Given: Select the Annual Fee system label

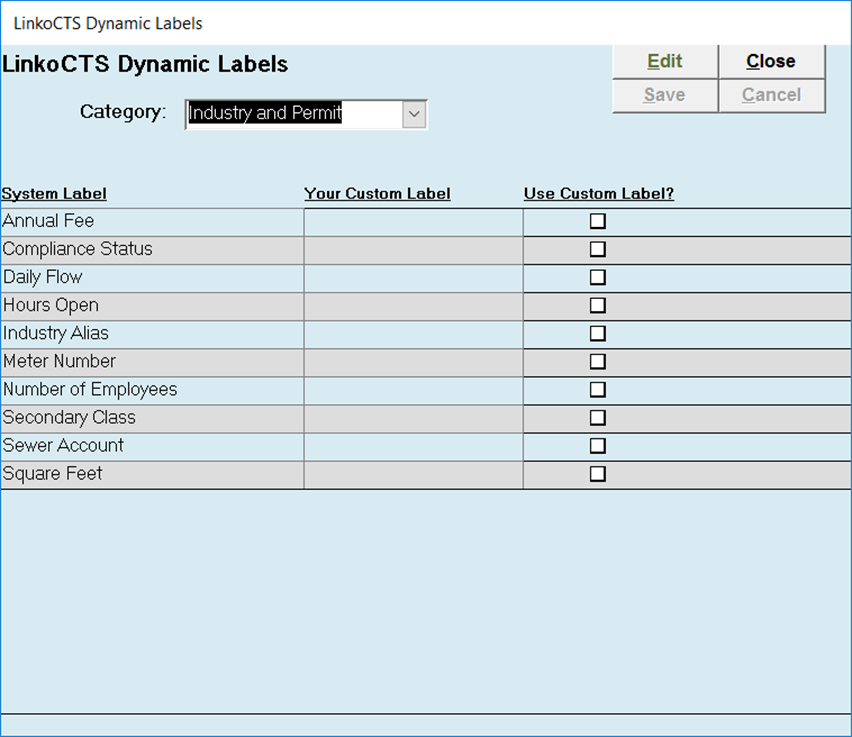Looking at the screenshot, I should pos(48,221).
